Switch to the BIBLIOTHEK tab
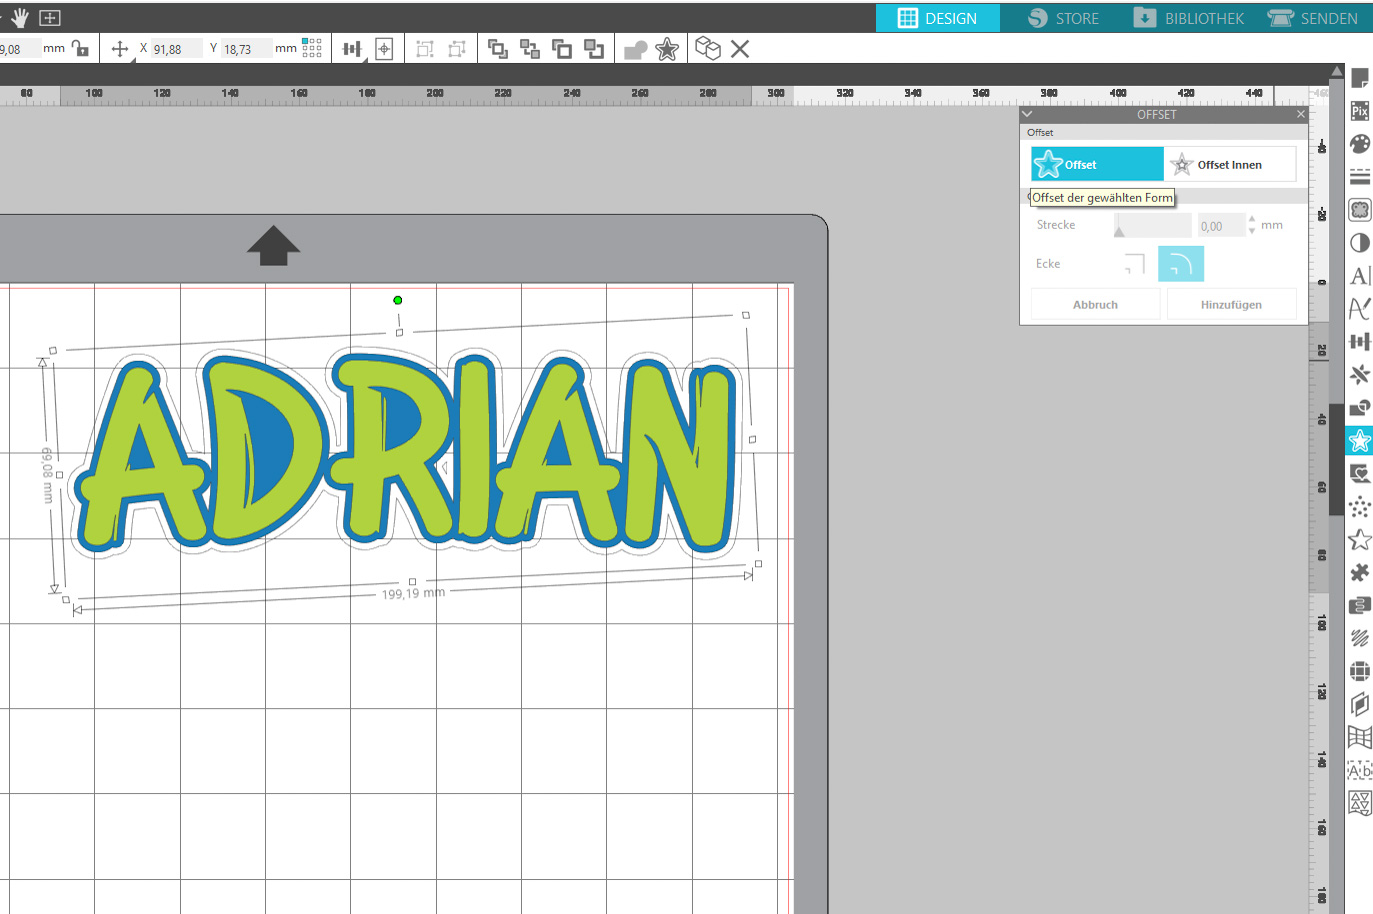The height and width of the screenshot is (914, 1373). tap(1189, 18)
